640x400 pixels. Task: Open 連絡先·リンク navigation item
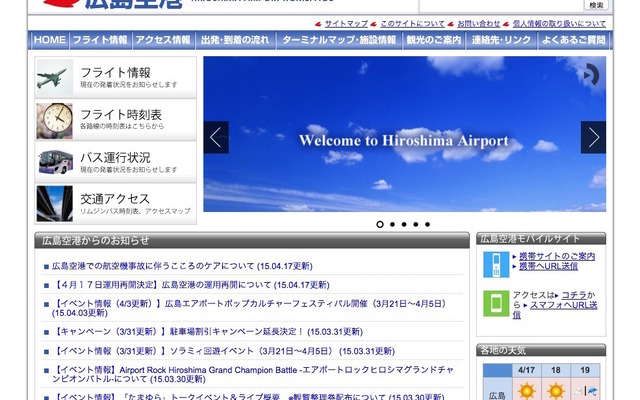point(501,40)
